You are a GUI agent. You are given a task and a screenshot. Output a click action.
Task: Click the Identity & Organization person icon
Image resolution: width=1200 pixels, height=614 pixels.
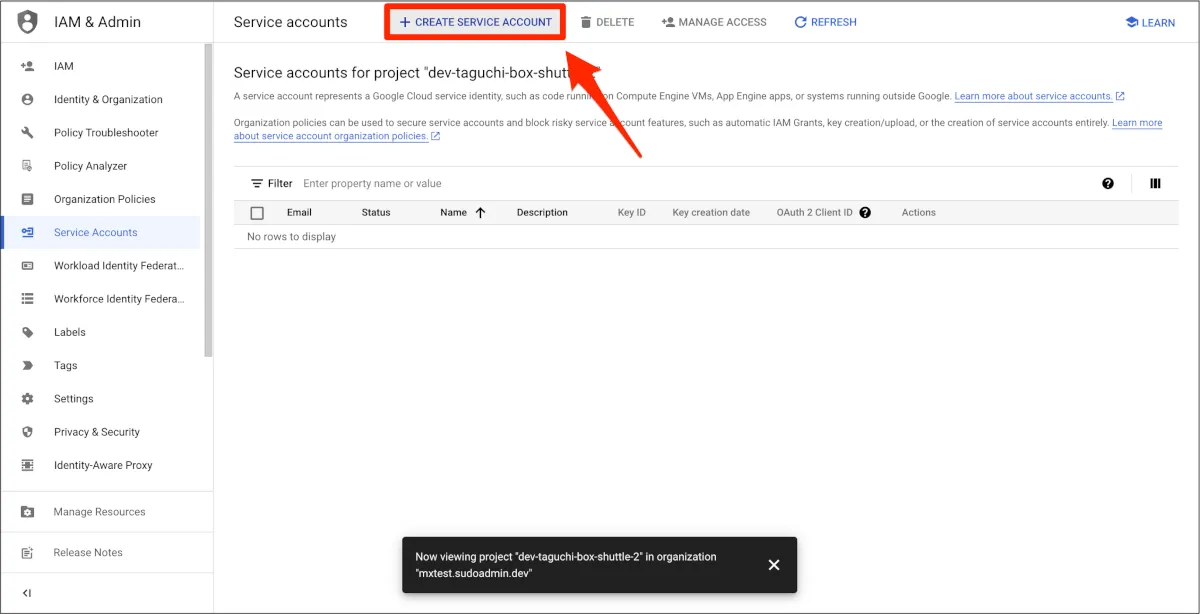(28, 99)
